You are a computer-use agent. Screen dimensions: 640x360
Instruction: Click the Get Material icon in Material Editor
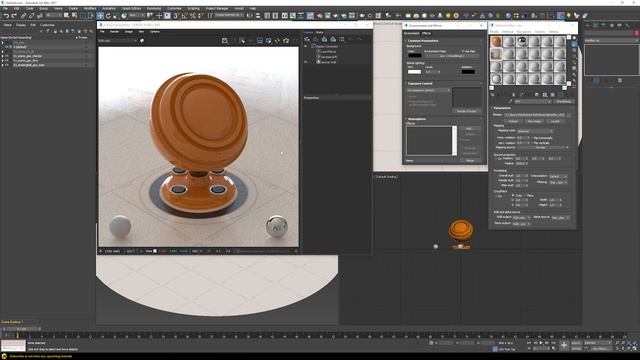tap(493, 94)
